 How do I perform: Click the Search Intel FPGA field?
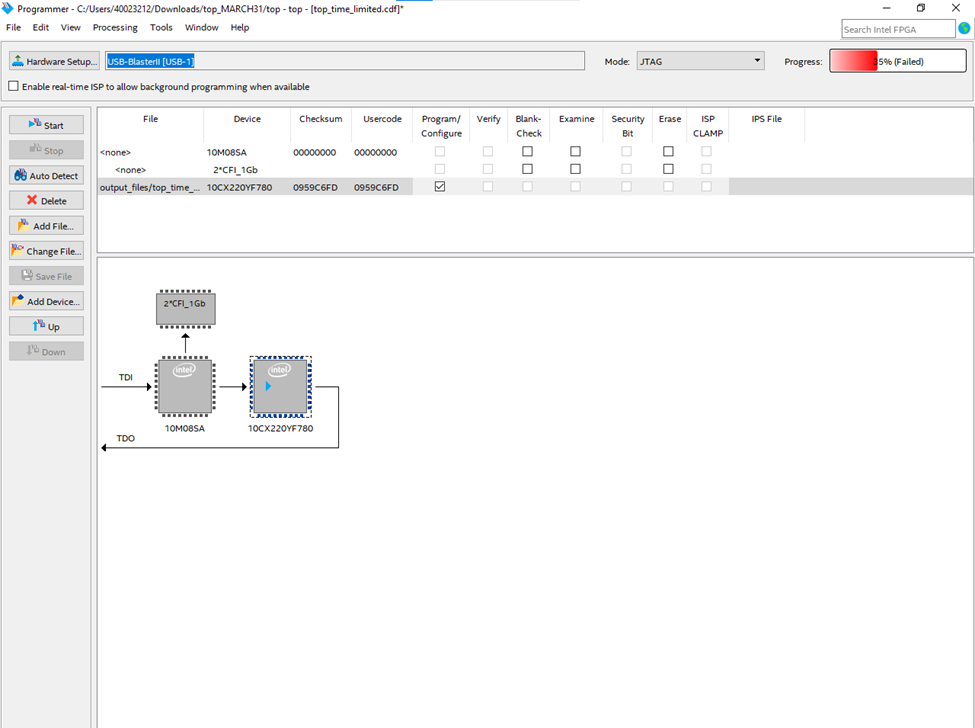[897, 29]
